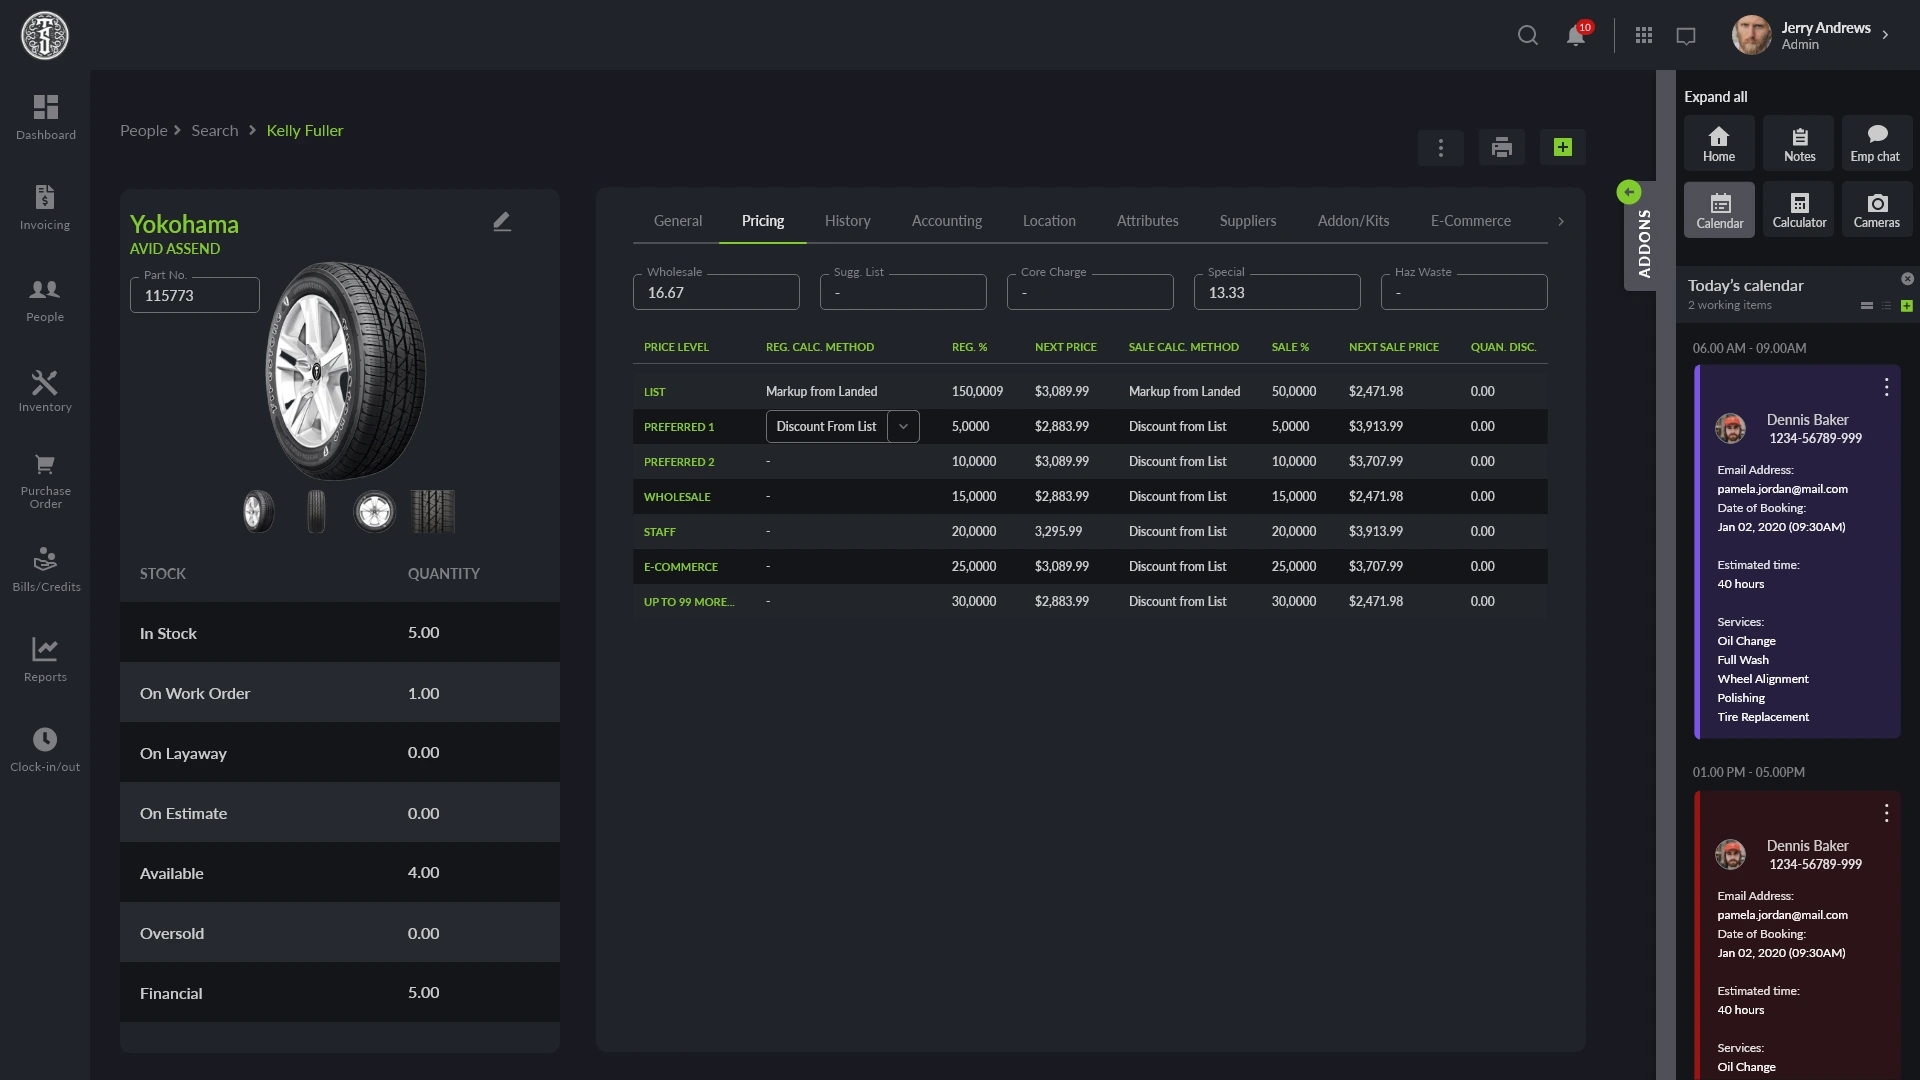The width and height of the screenshot is (1920, 1080).
Task: Open Invoicing from the sidebar
Action: (45, 207)
